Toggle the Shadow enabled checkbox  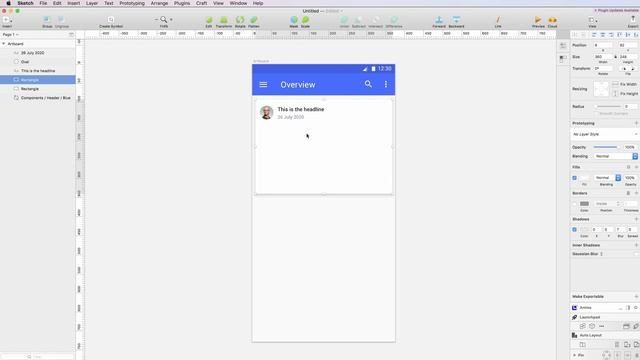(x=574, y=230)
